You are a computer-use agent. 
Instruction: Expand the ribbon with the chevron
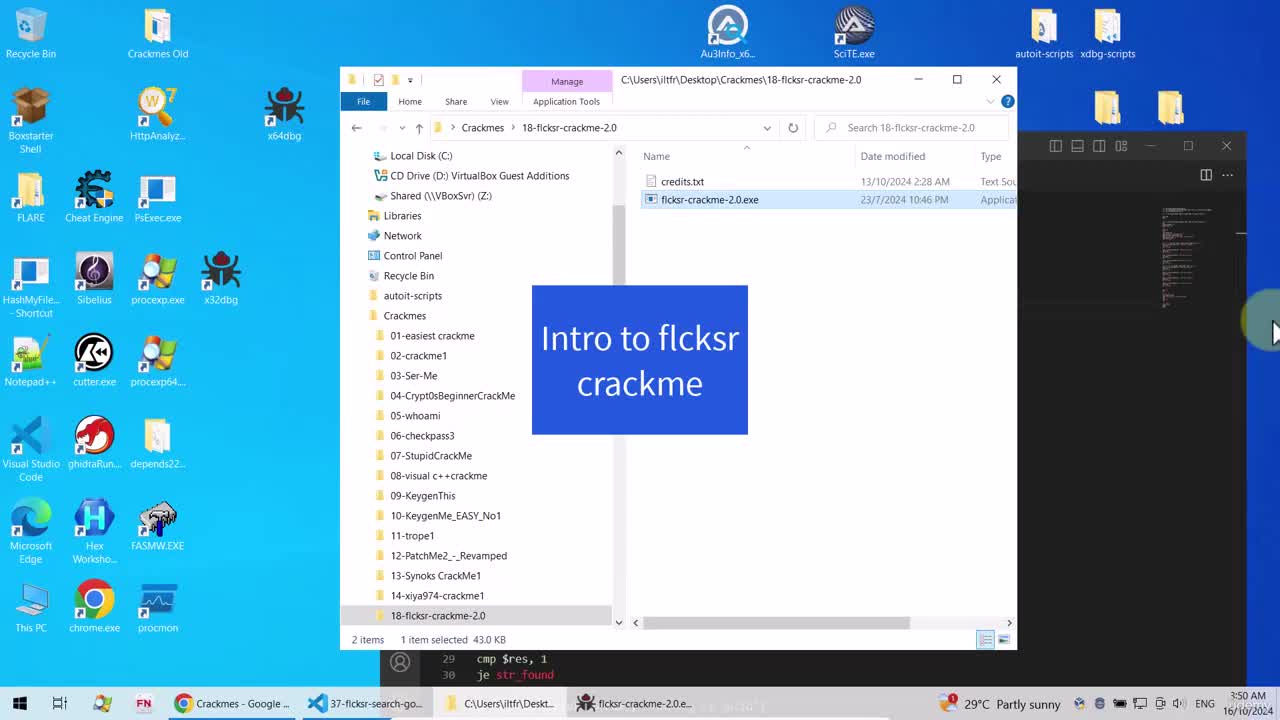[991, 101]
